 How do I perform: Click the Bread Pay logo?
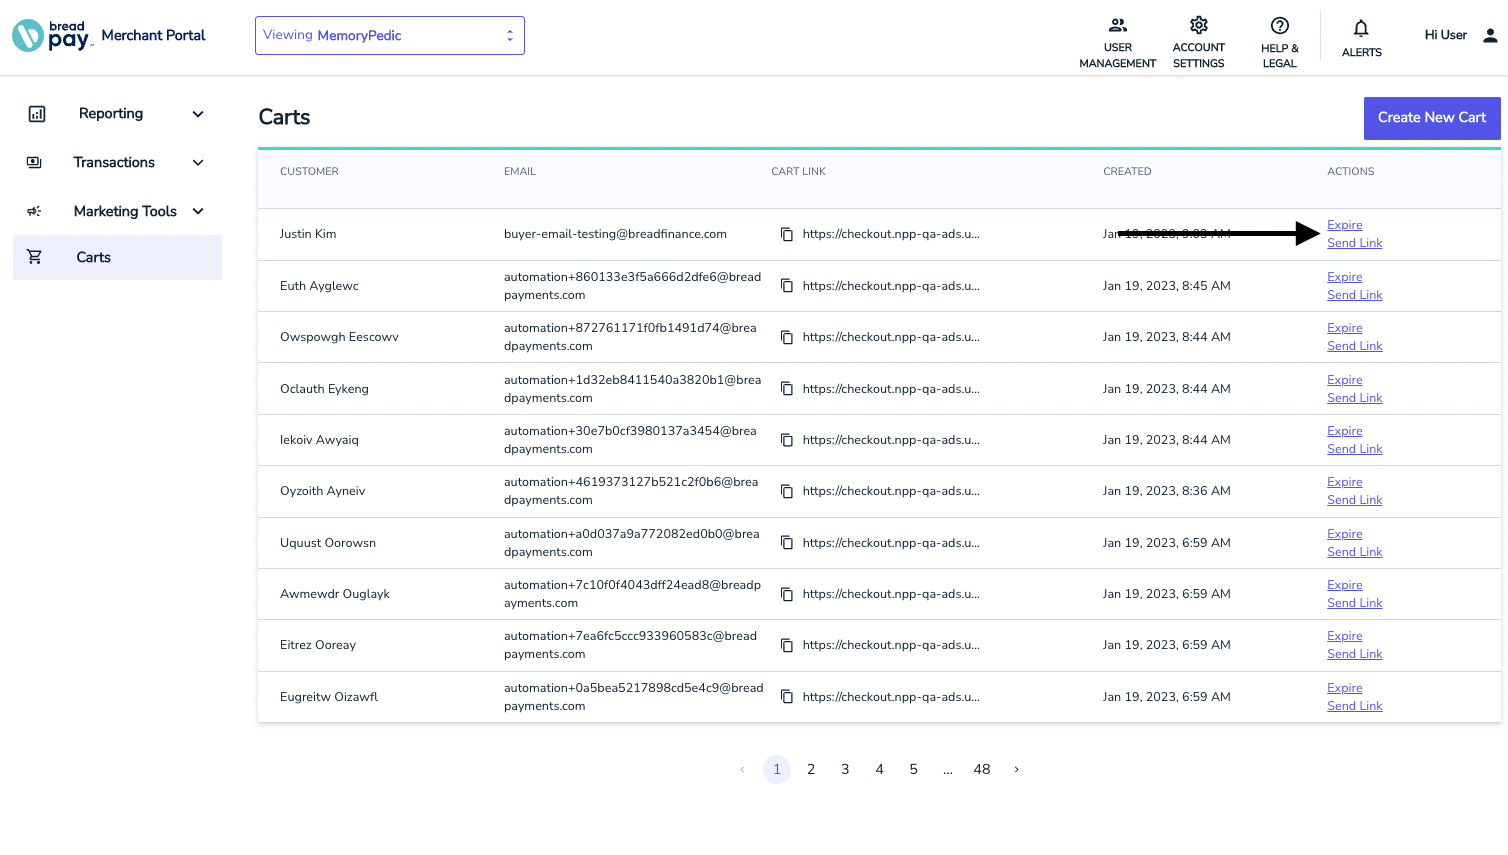52,35
